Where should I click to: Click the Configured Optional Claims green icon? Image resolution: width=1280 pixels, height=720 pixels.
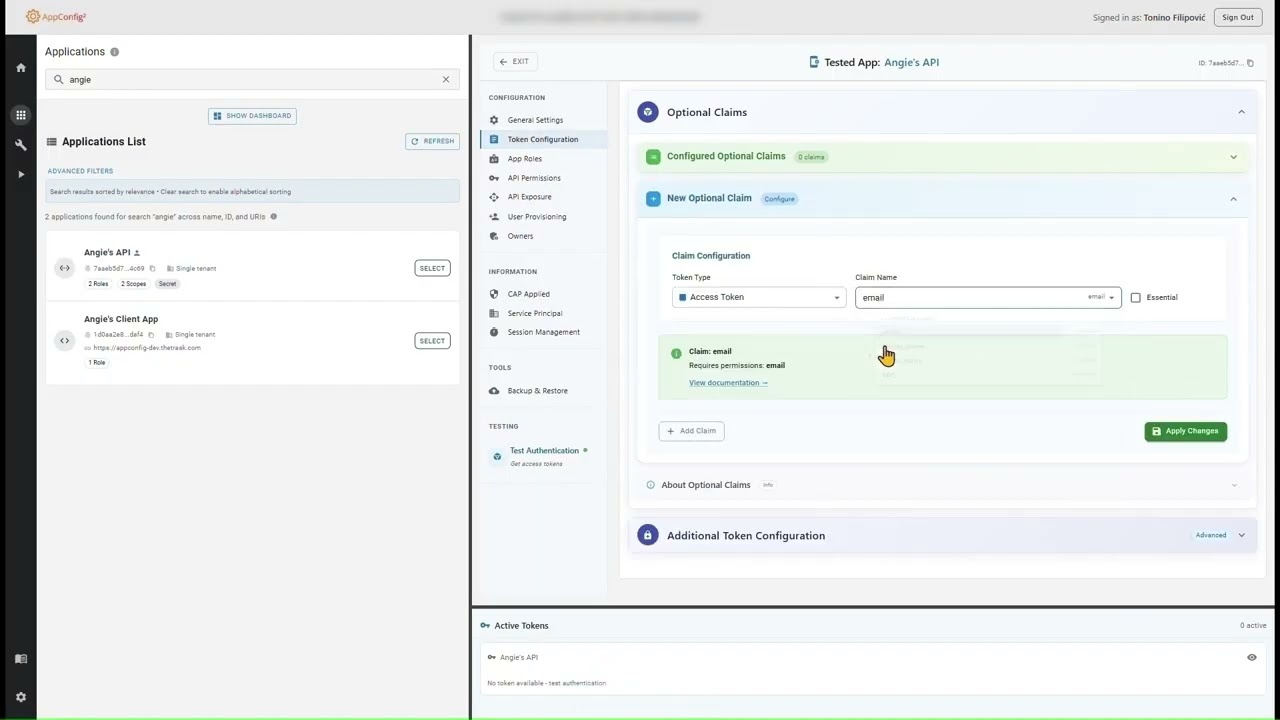[653, 157]
